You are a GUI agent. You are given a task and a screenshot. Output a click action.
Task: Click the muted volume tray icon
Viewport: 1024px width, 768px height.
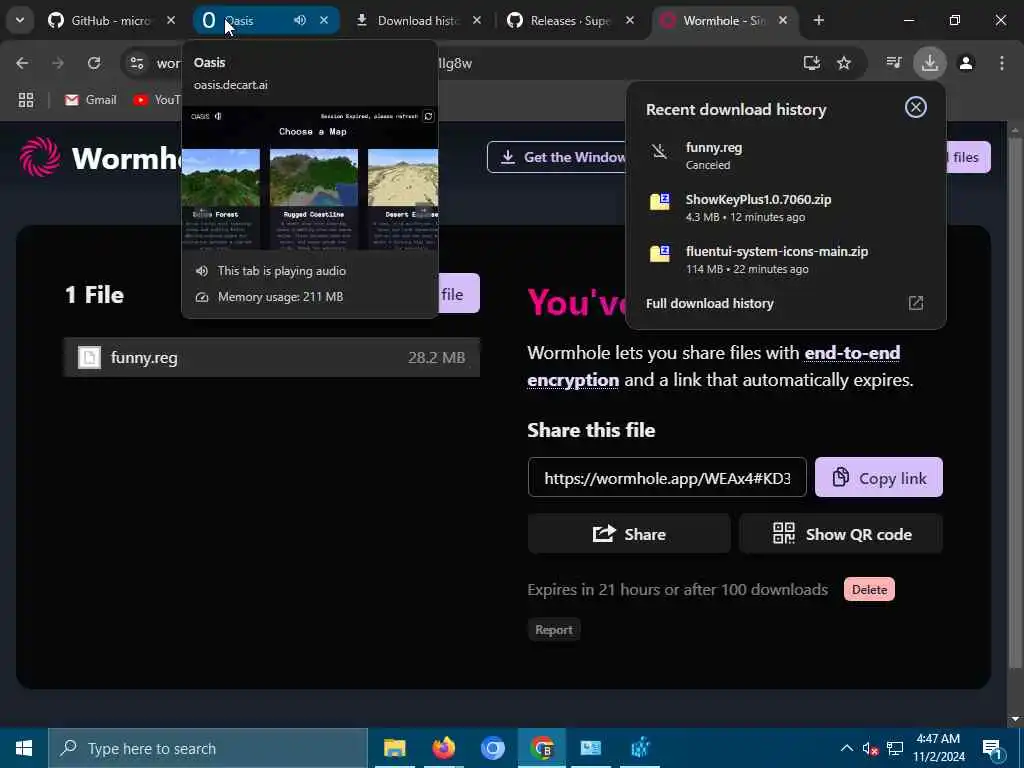(870, 748)
